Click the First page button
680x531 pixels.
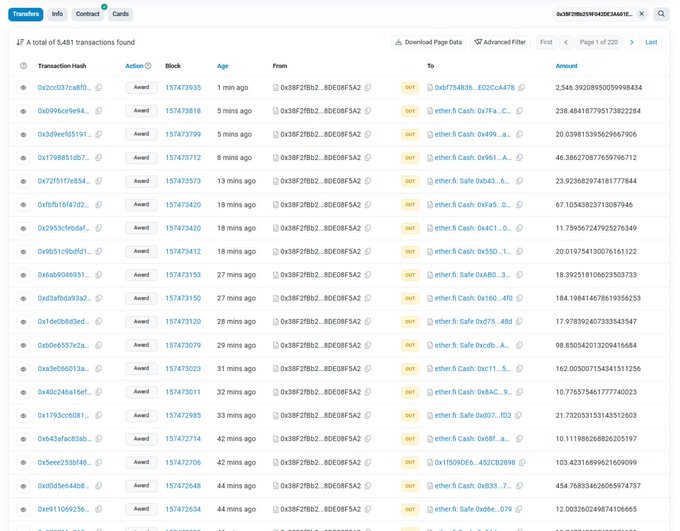pyautogui.click(x=546, y=42)
